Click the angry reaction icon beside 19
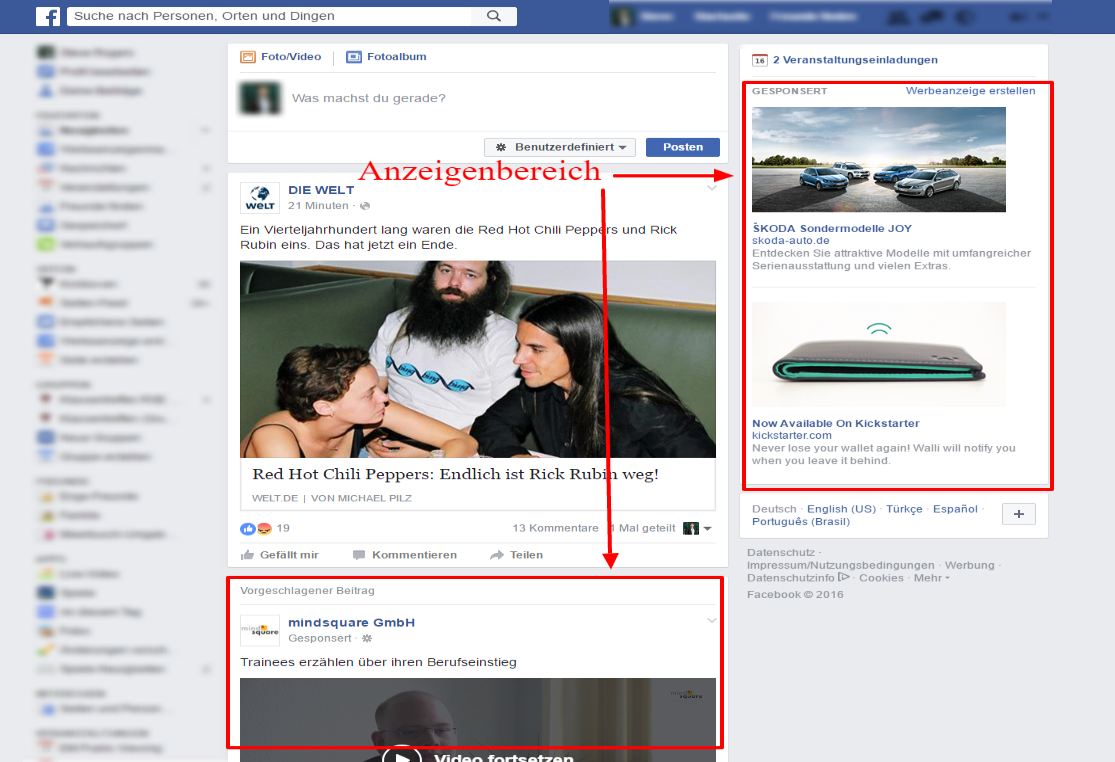The height and width of the screenshot is (762, 1115). pos(264,529)
